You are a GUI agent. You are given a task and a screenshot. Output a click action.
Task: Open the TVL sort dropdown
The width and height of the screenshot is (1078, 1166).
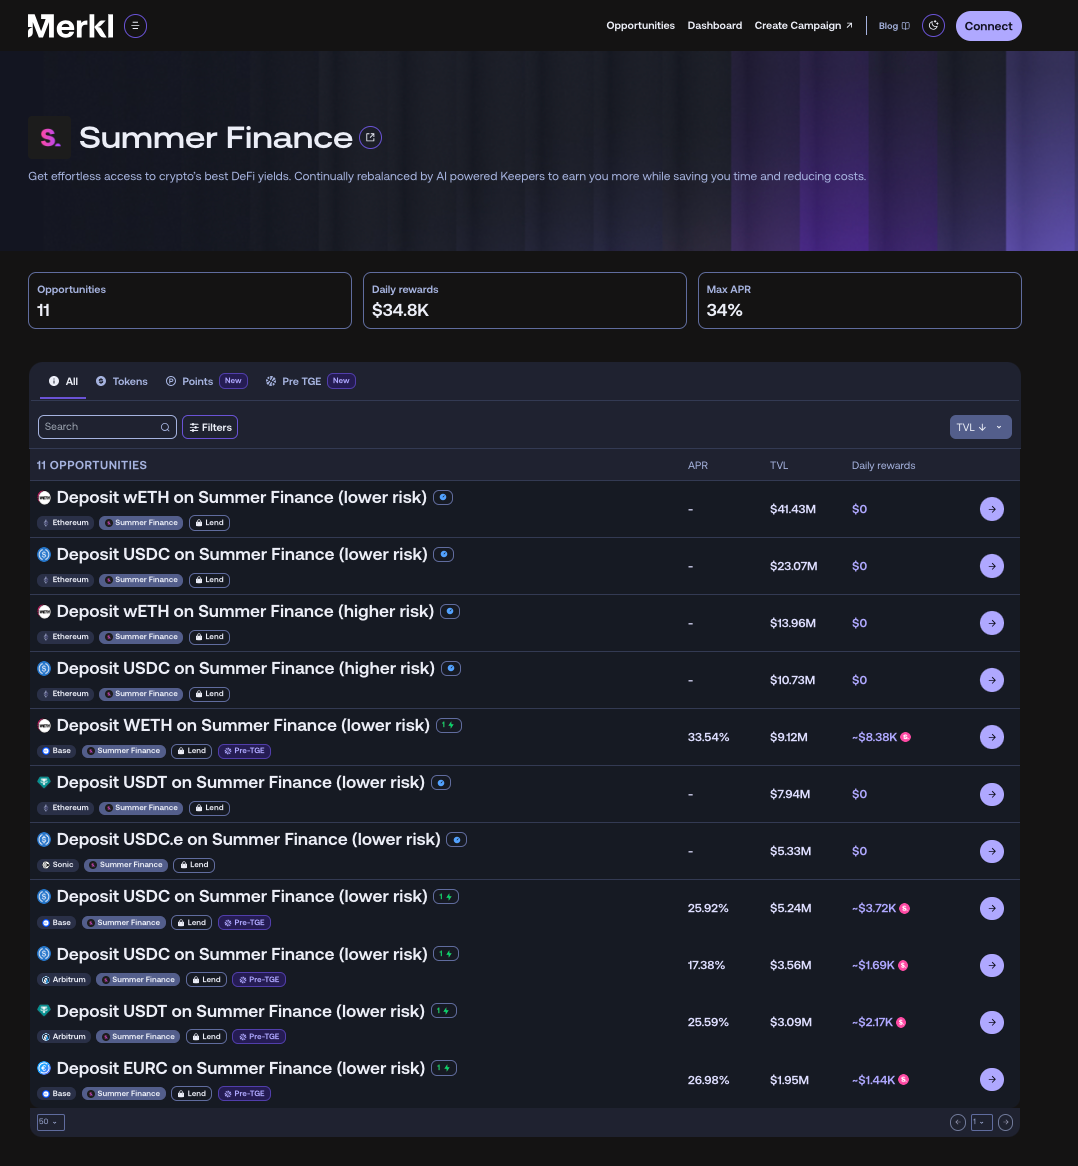[x=980, y=427]
